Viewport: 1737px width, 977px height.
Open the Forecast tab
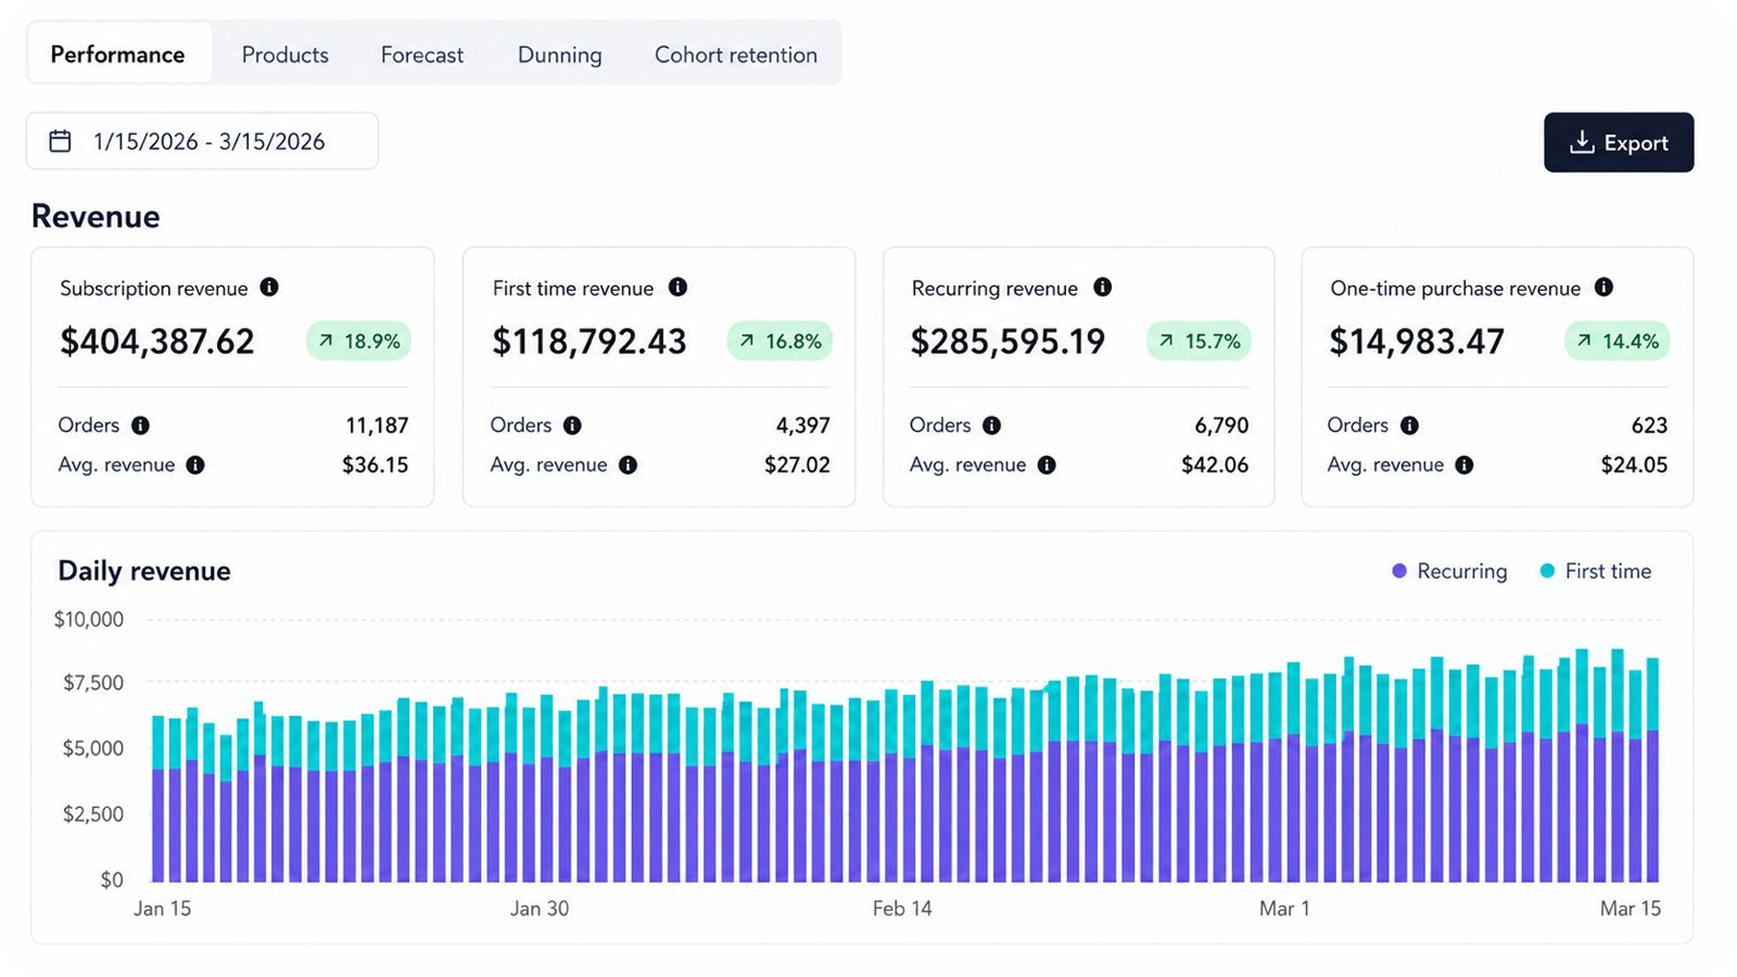[422, 54]
